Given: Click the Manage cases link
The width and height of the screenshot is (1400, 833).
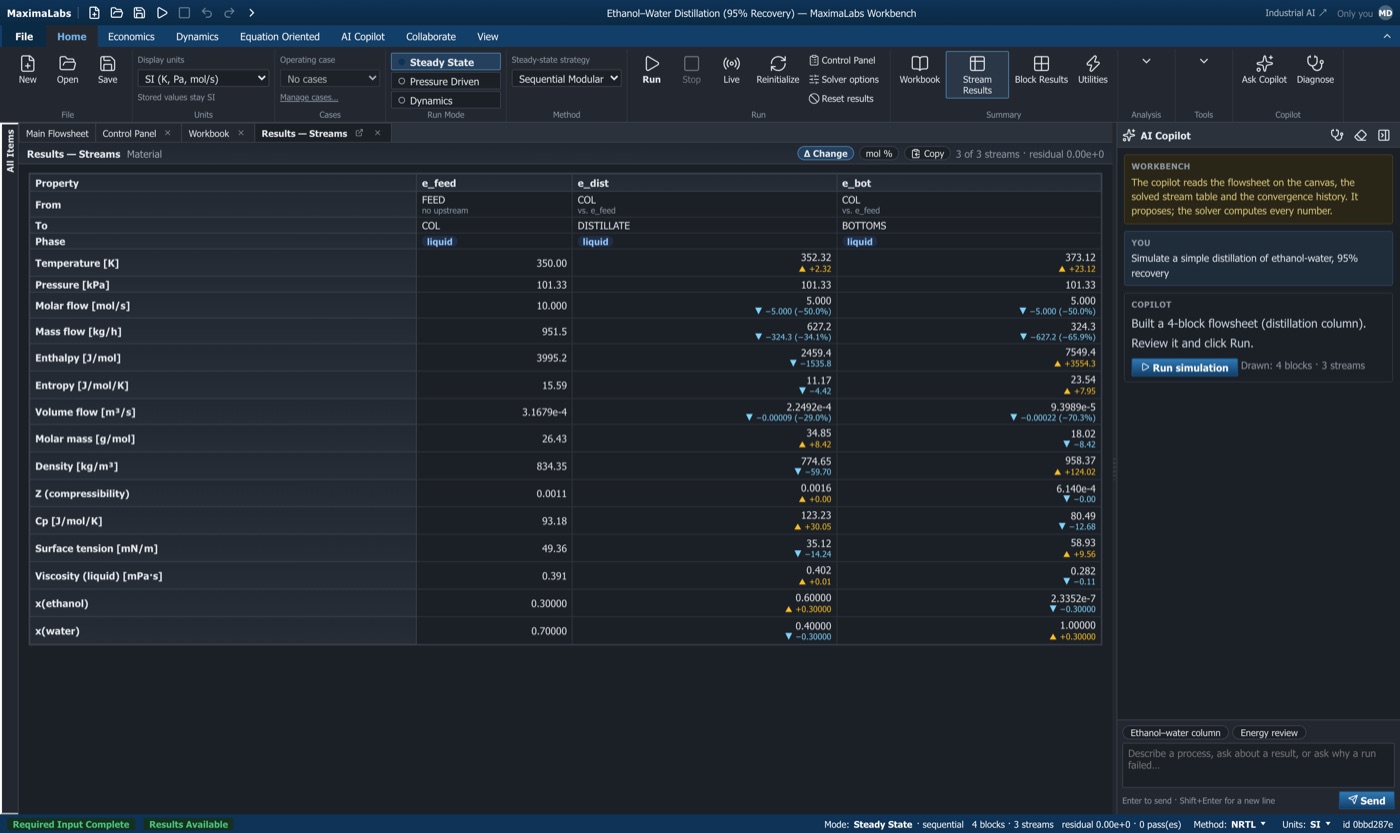Looking at the screenshot, I should click(x=309, y=97).
